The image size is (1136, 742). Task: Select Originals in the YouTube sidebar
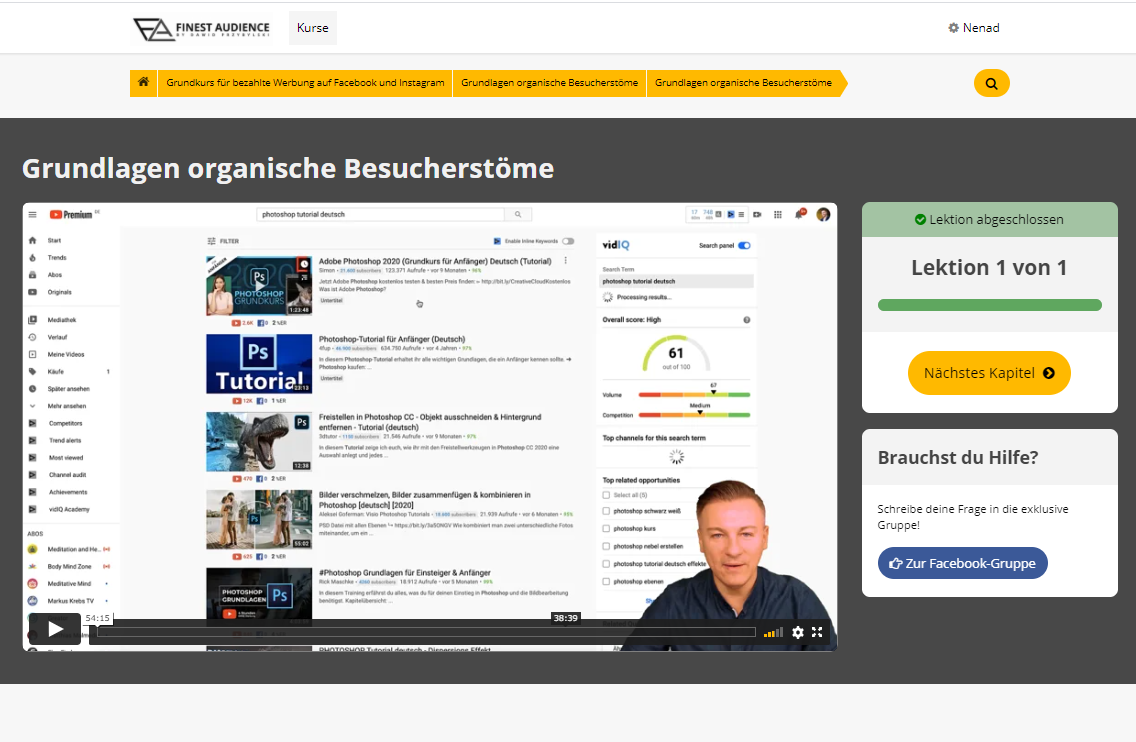click(x=59, y=293)
